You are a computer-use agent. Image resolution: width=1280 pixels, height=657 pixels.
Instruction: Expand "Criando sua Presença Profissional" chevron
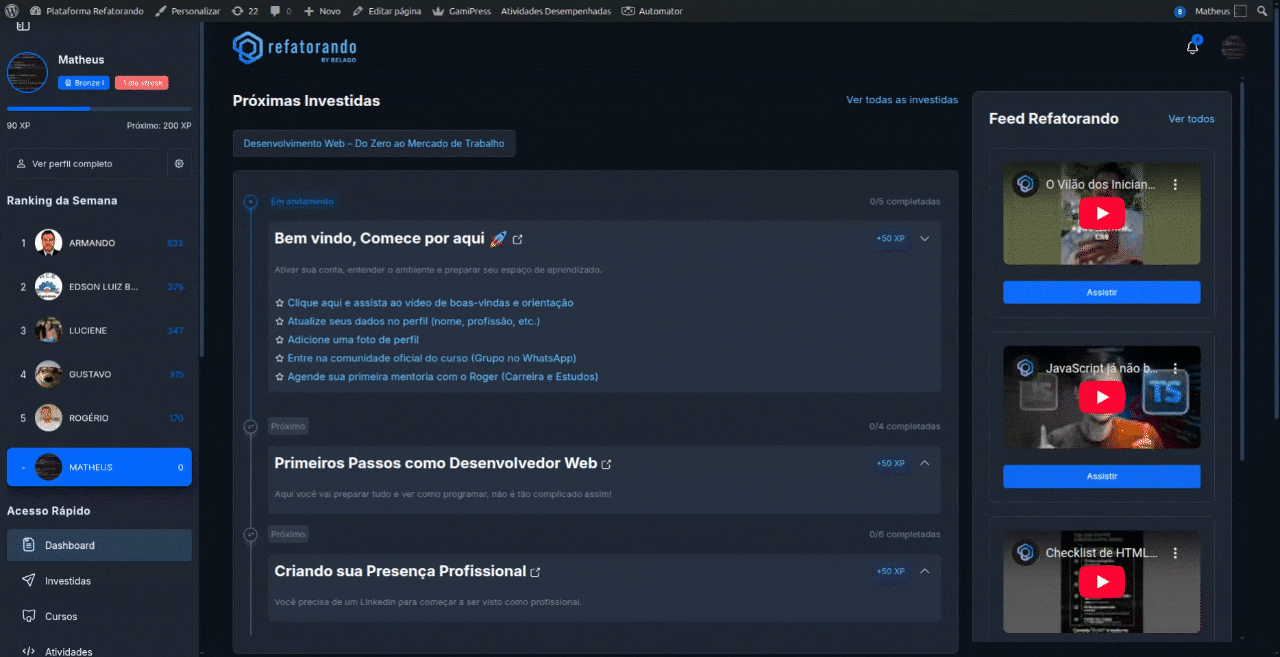pyautogui.click(x=924, y=571)
